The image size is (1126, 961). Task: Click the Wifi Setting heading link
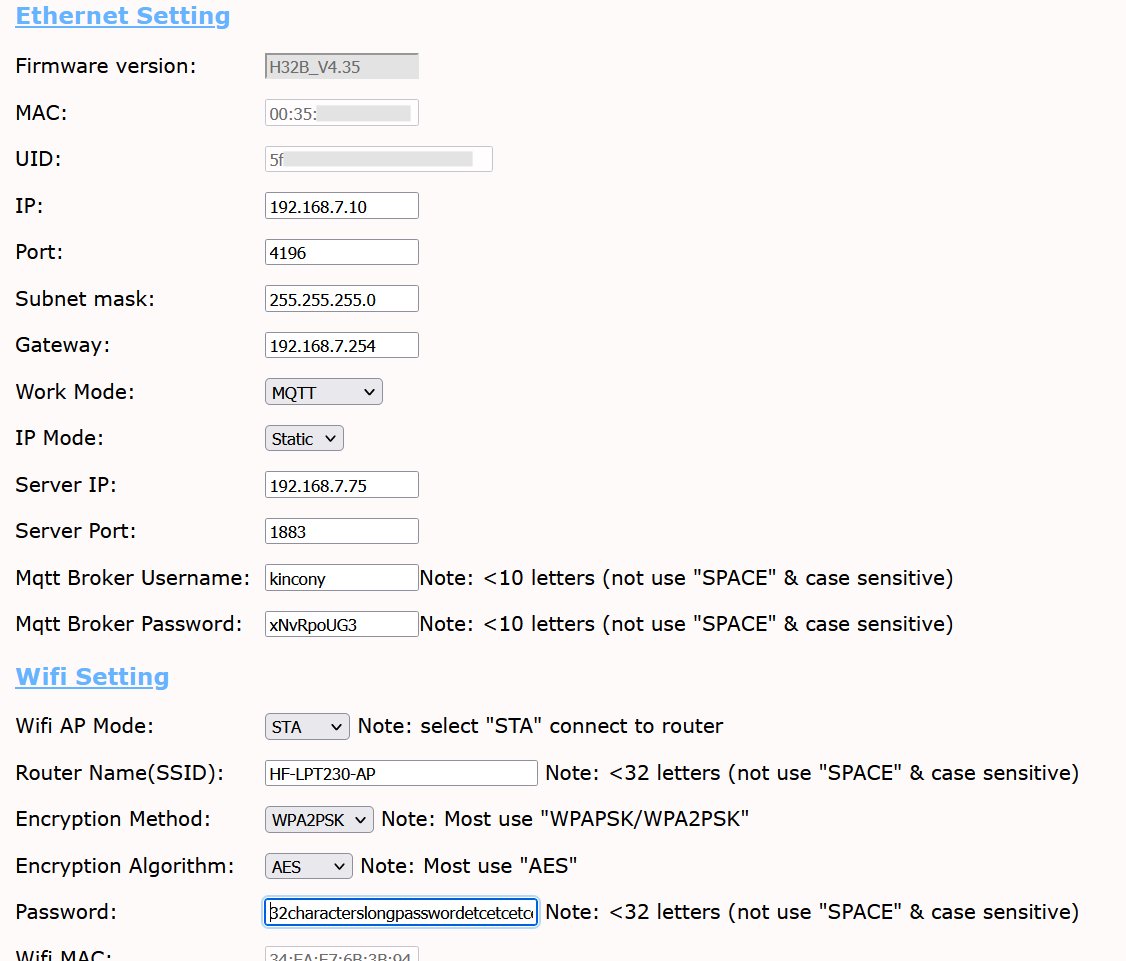(x=92, y=677)
